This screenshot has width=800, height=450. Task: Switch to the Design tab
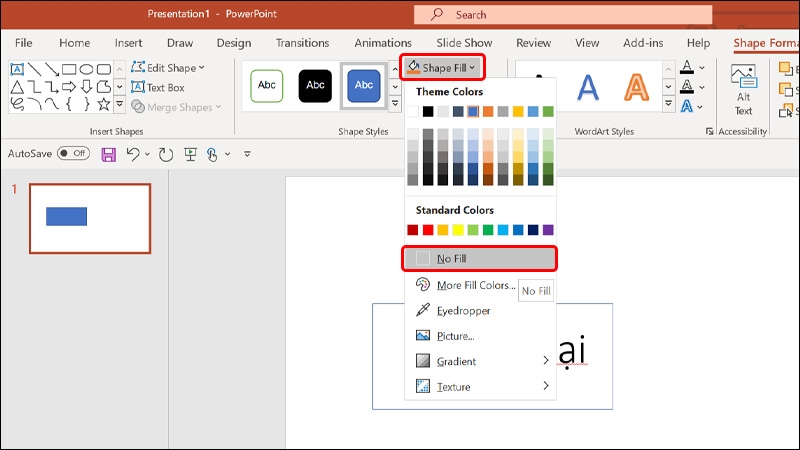tap(234, 43)
